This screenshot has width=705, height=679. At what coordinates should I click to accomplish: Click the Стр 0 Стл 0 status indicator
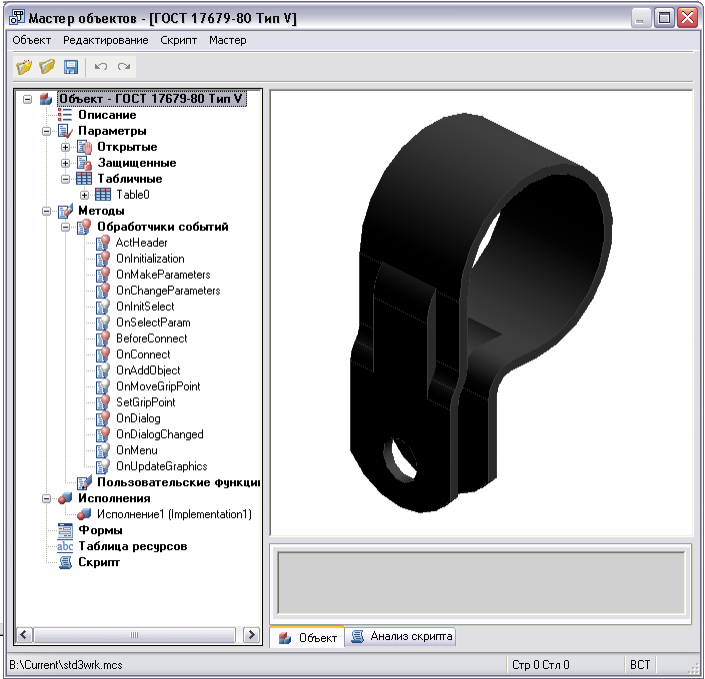[540, 665]
